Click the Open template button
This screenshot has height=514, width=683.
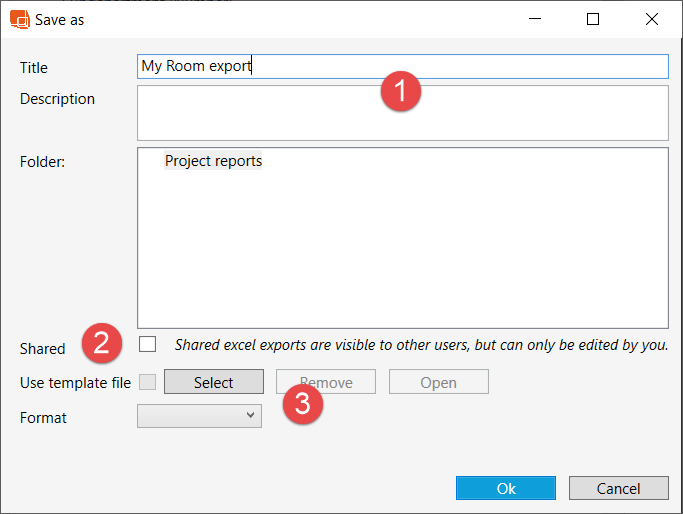point(438,382)
